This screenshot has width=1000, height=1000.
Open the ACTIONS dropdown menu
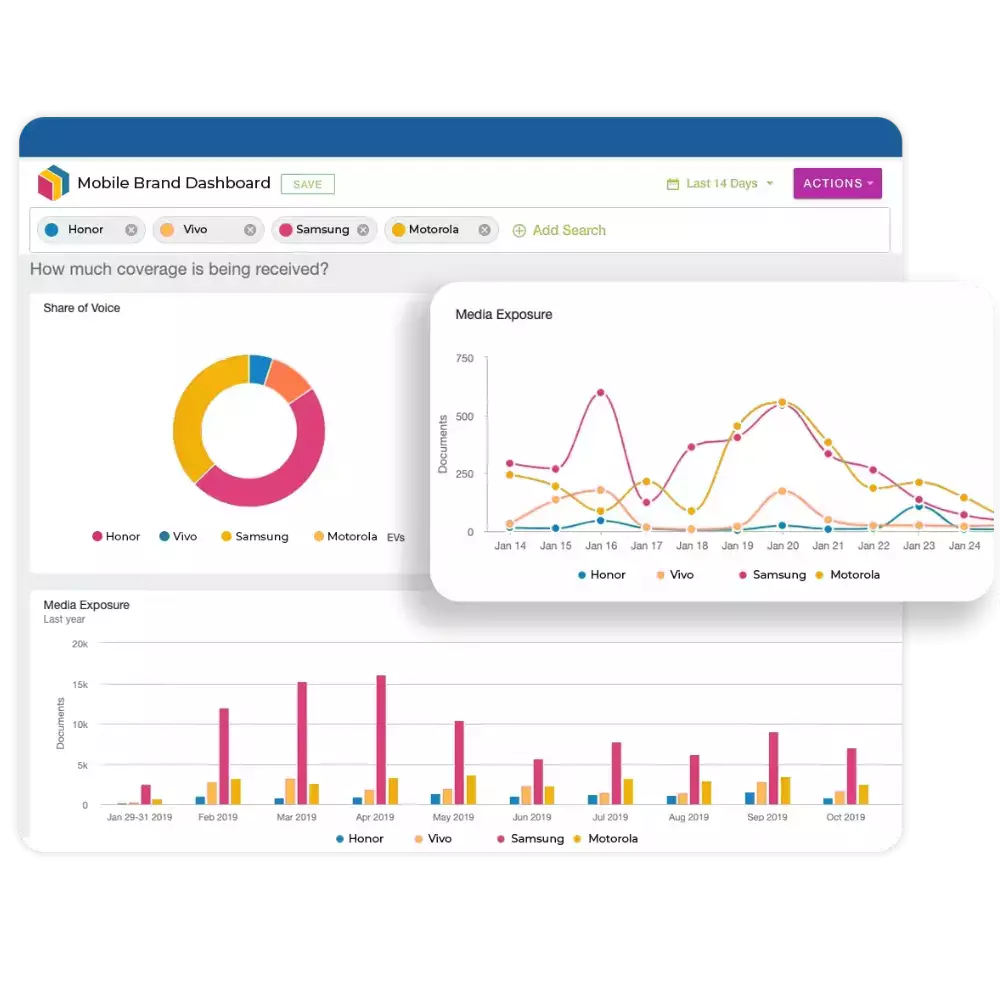[x=837, y=183]
